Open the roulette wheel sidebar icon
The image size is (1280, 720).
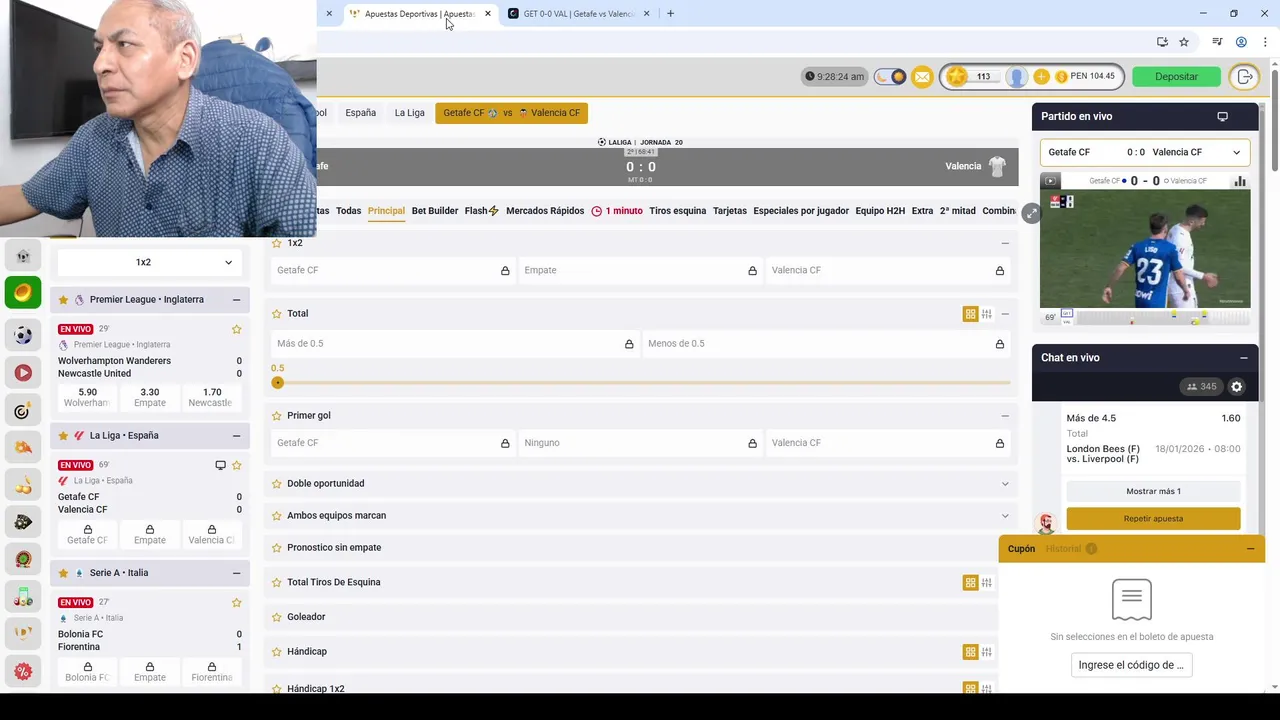(23, 559)
